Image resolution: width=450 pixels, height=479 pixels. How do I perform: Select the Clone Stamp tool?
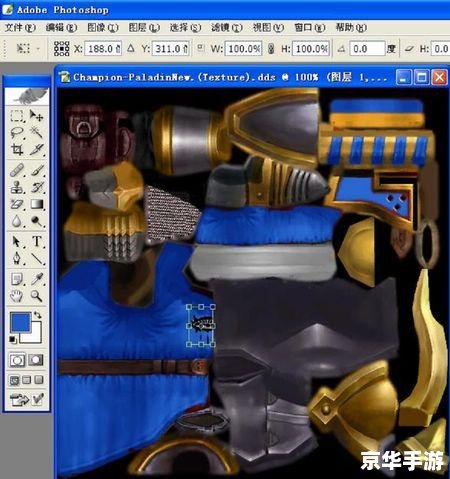17,187
